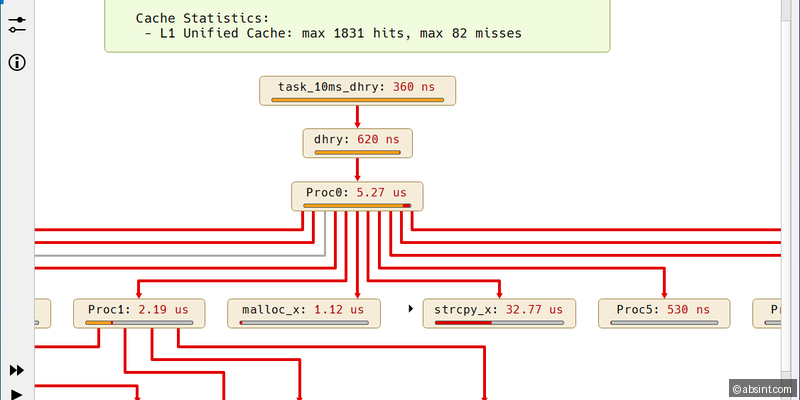Click the Cache Statistics info box
The image size is (800, 400).
[x=357, y=26]
